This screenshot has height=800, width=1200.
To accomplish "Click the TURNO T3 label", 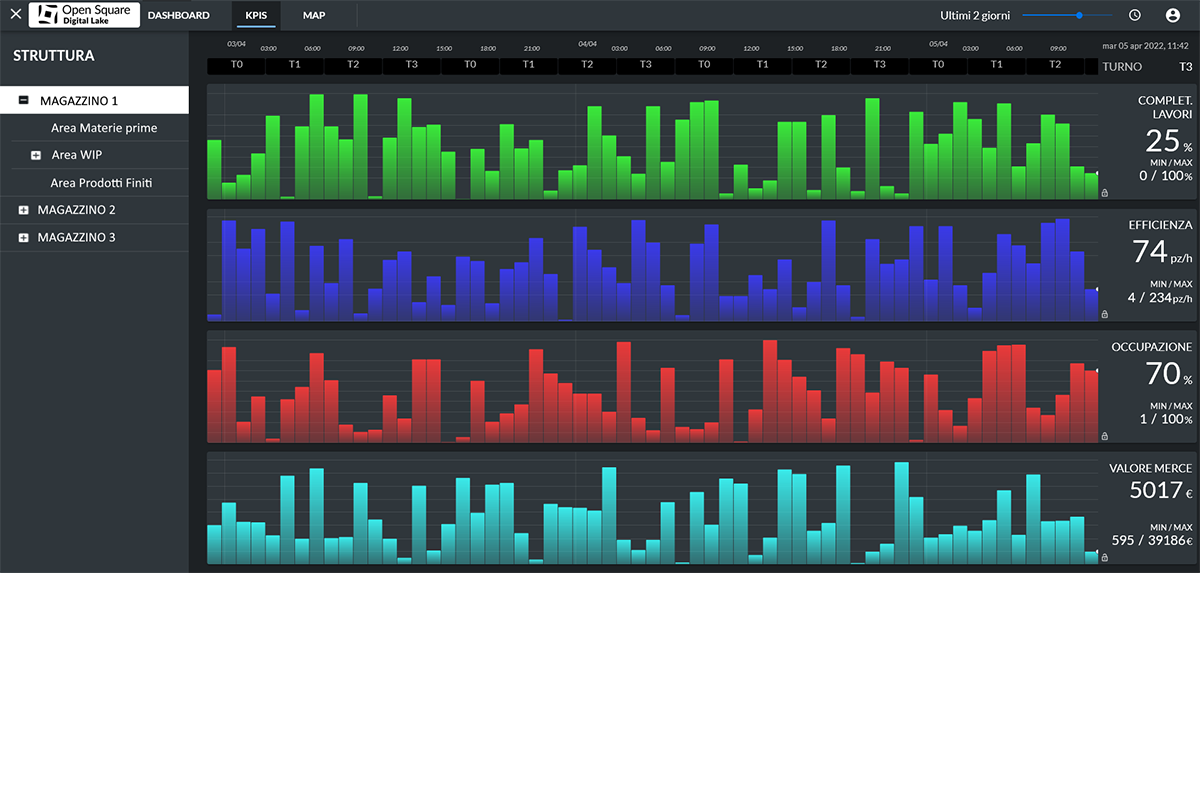I will point(1147,67).
